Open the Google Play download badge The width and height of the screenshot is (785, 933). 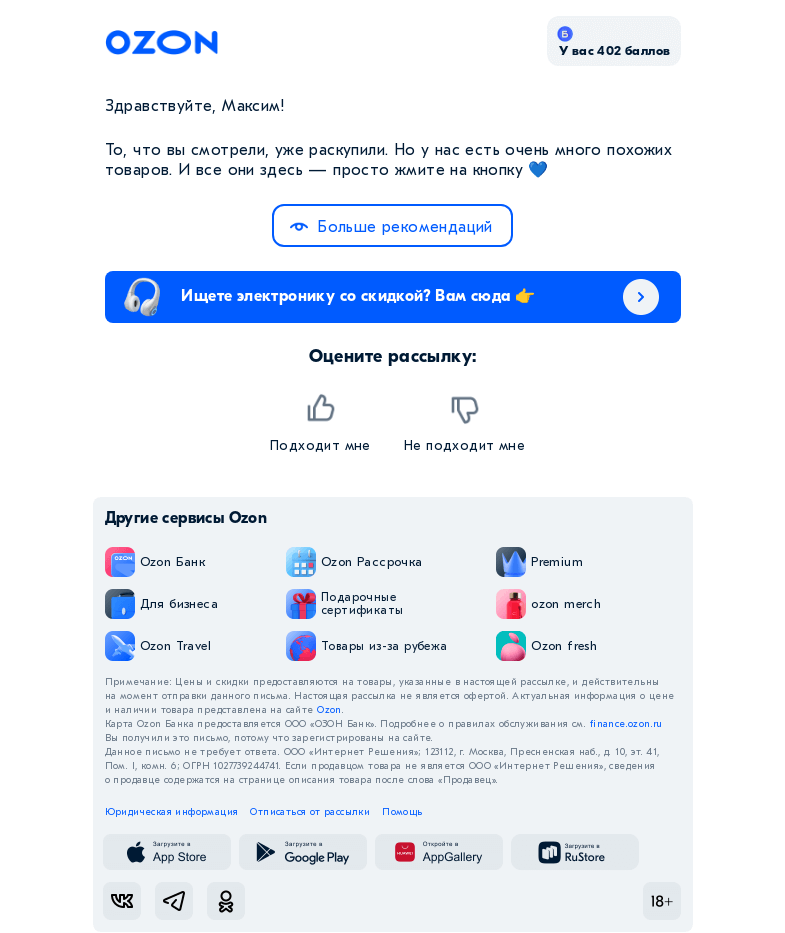303,852
